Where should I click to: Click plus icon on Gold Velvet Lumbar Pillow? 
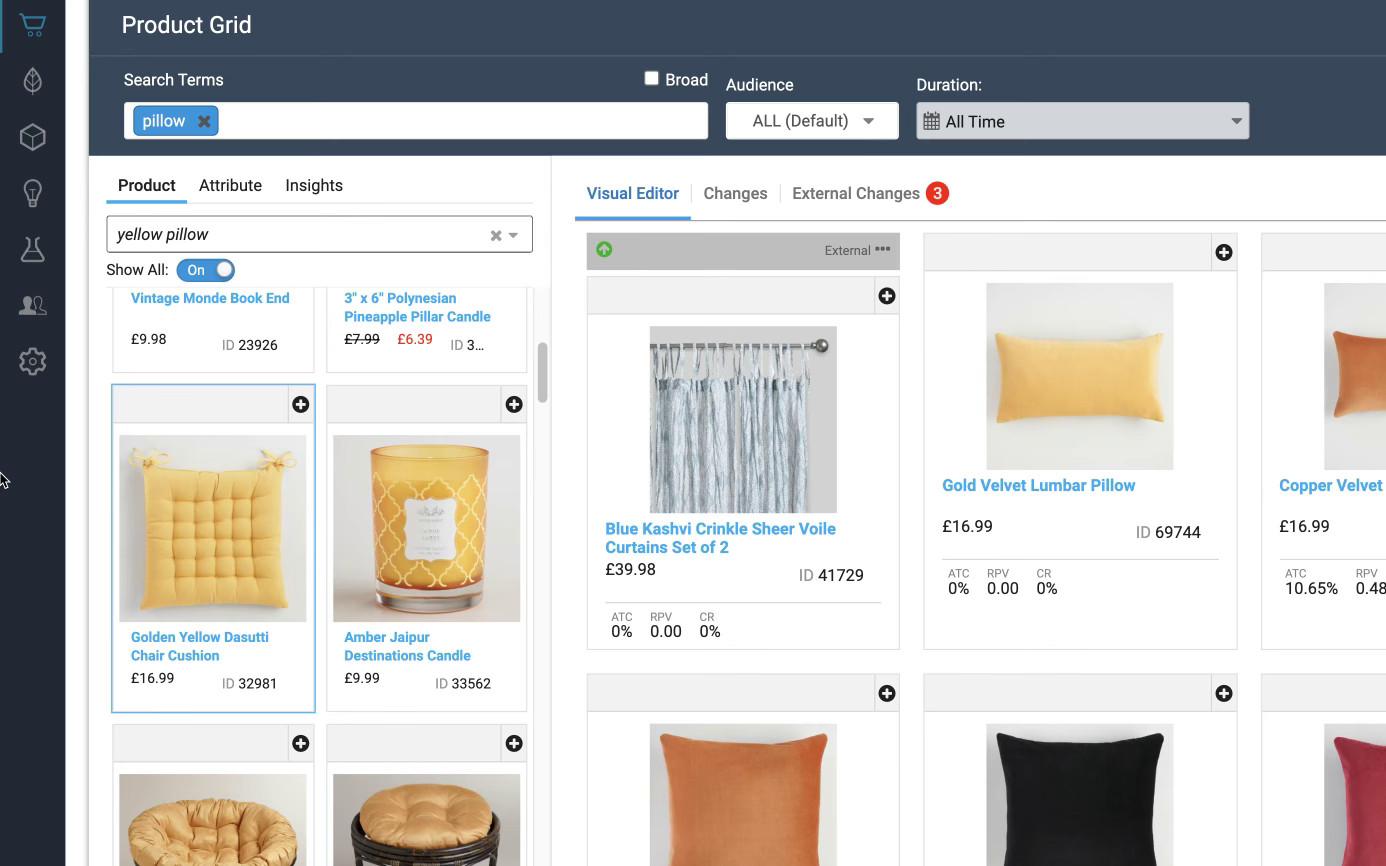point(1224,253)
